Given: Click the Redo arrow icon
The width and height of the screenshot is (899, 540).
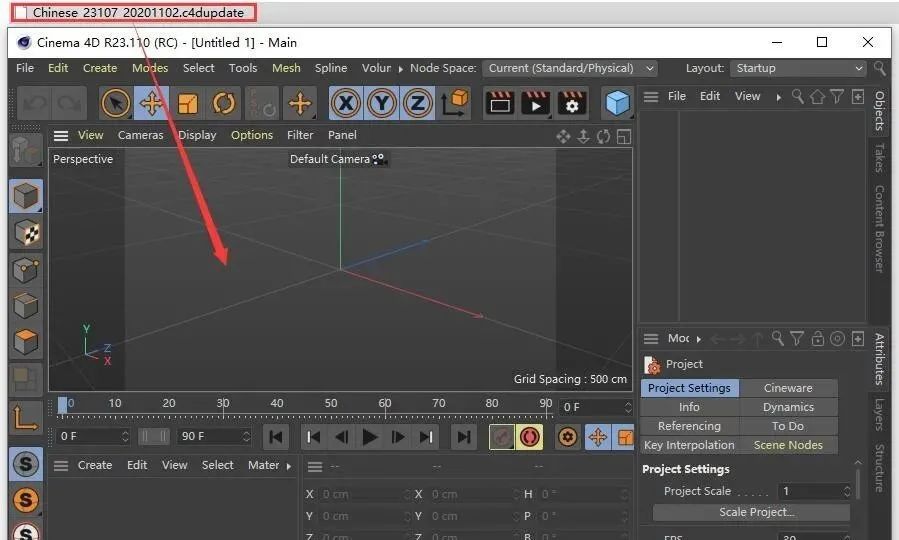Looking at the screenshot, I should click(x=69, y=104).
